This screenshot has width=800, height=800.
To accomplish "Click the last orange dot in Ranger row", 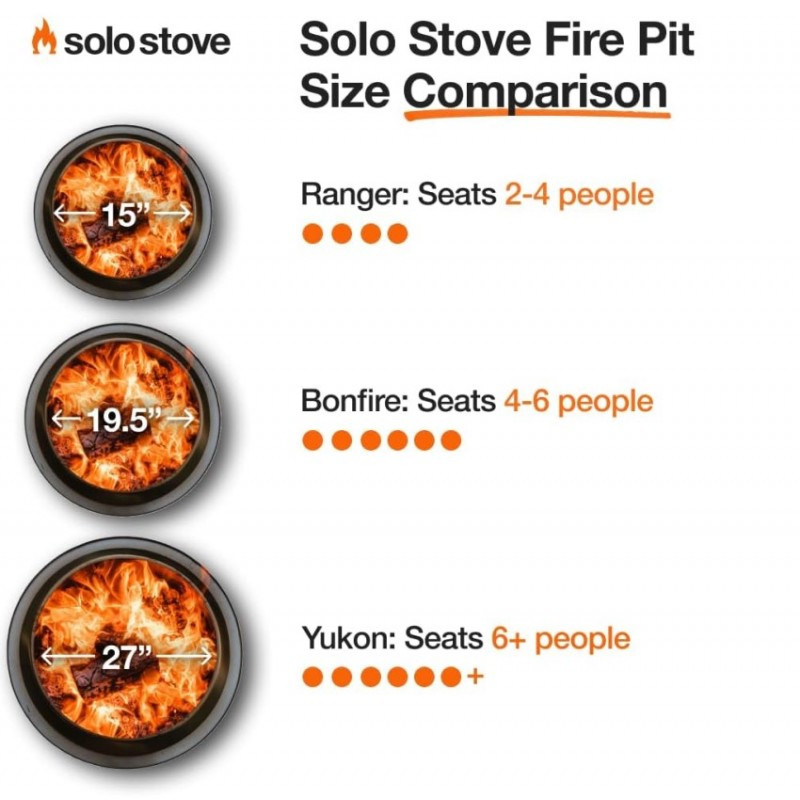I will coord(398,234).
